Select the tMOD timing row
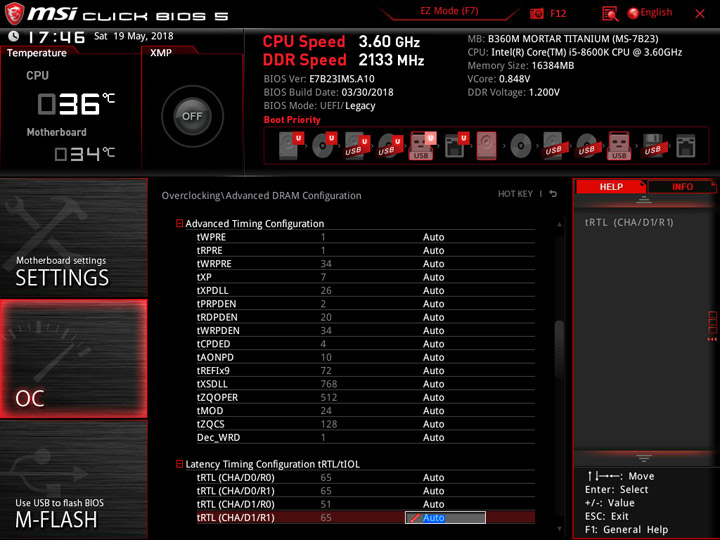Viewport: 720px width, 540px height. coord(366,411)
